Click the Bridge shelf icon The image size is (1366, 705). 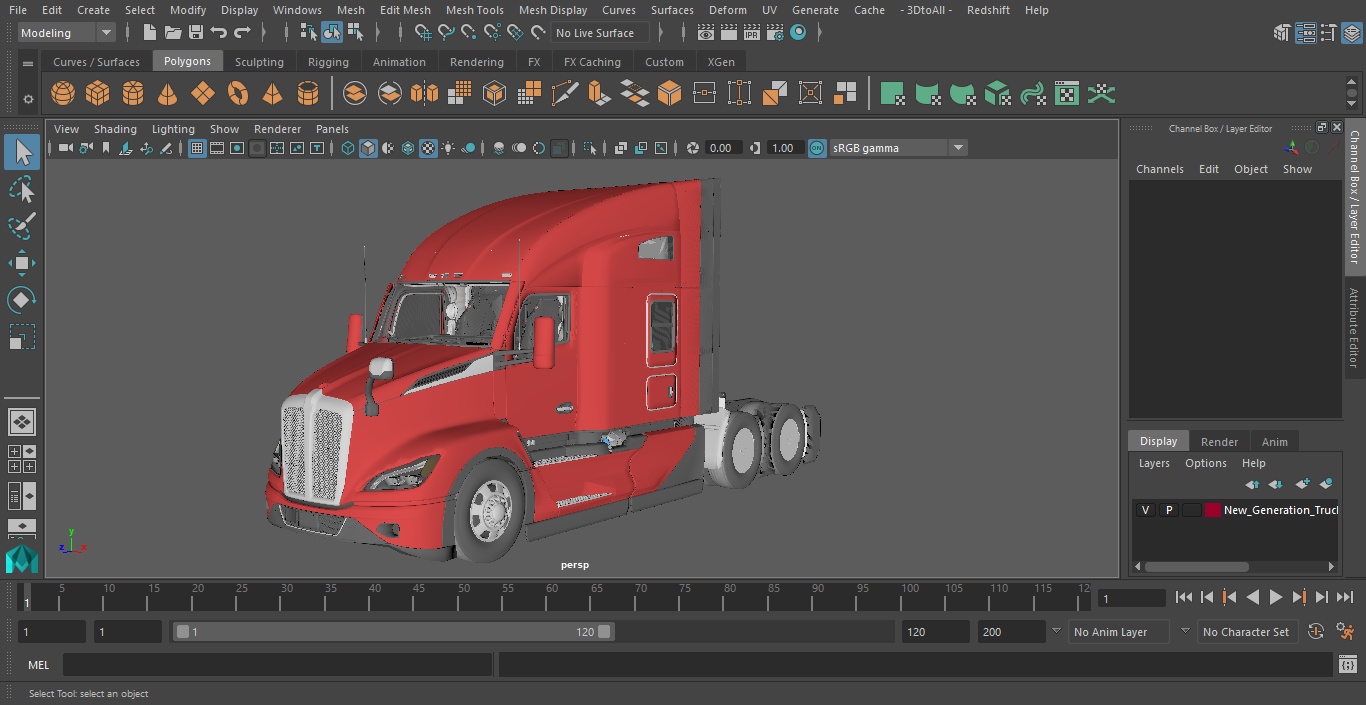[635, 94]
